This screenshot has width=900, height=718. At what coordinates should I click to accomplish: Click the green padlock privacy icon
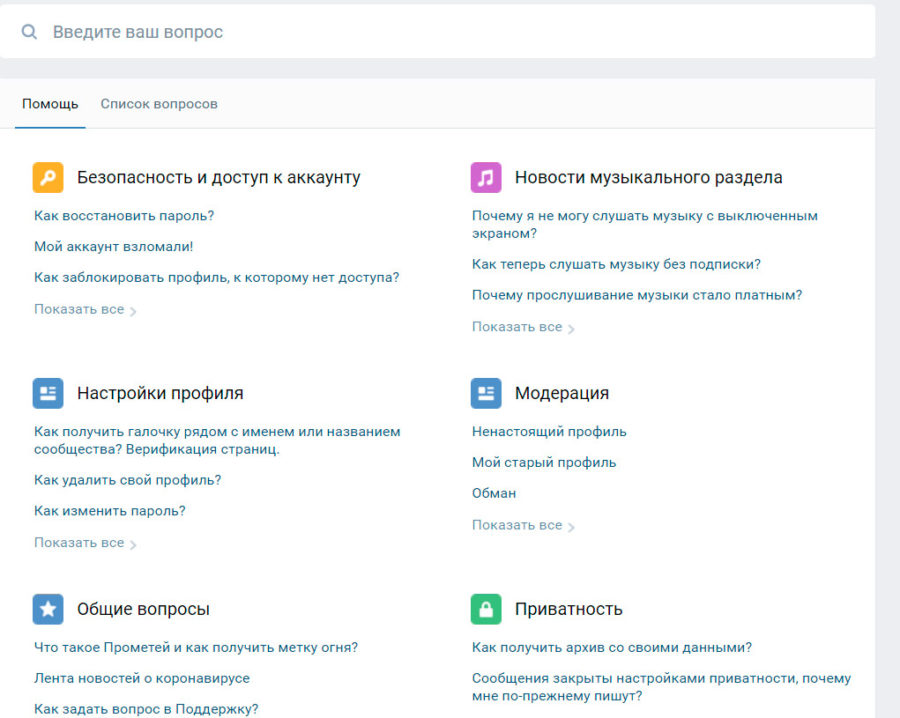(x=486, y=609)
